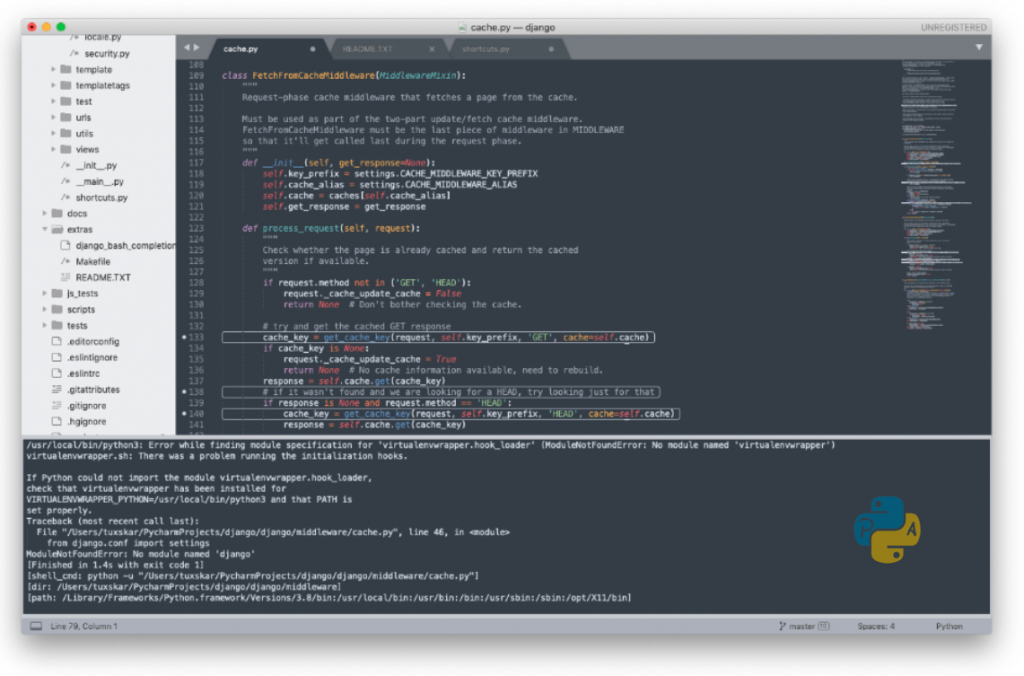Open shortcuts.py in the sidebar
1024x676 pixels.
pos(101,198)
